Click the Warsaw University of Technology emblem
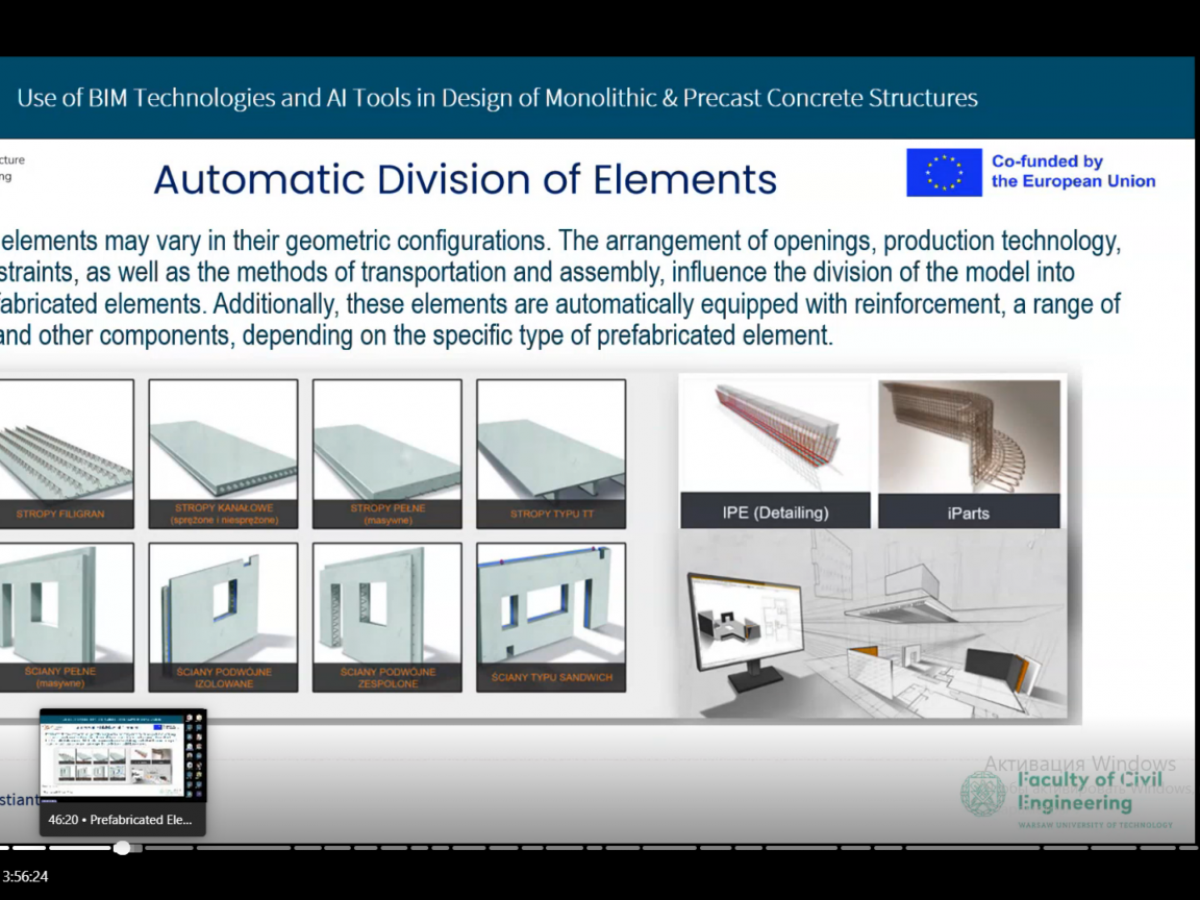 coord(984,794)
